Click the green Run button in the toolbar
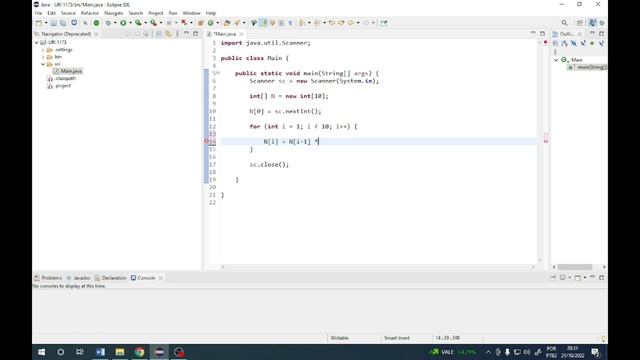 click(x=123, y=23)
